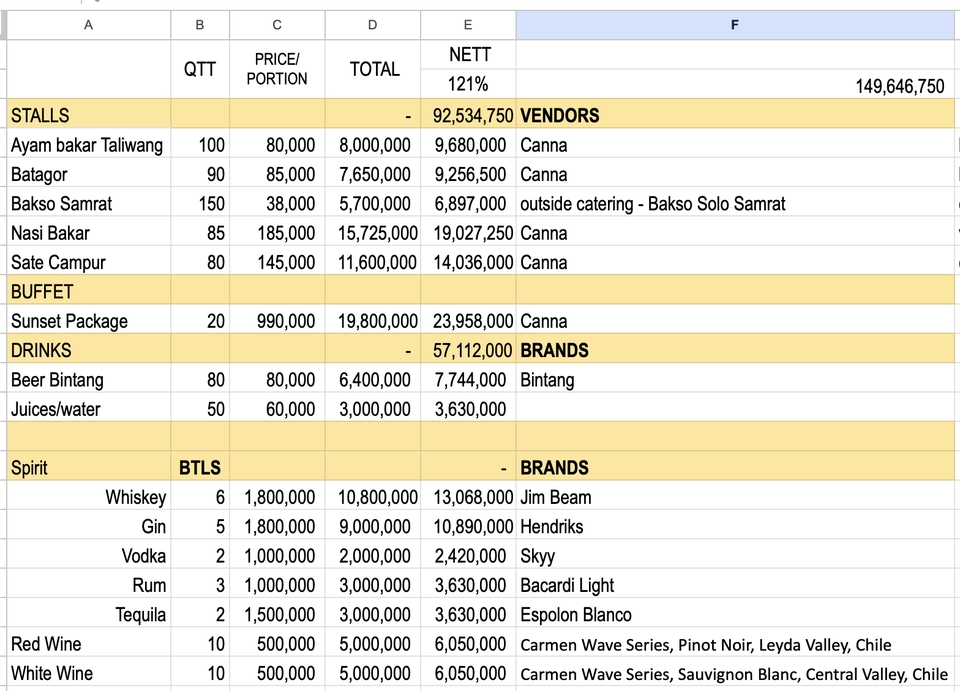960x691 pixels.
Task: Select the Whiskey cell
Action: tap(88, 496)
